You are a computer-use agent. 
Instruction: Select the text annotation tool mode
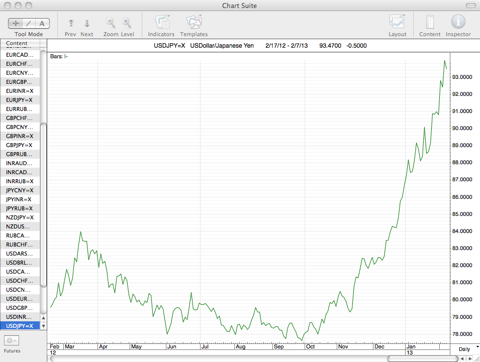point(42,23)
